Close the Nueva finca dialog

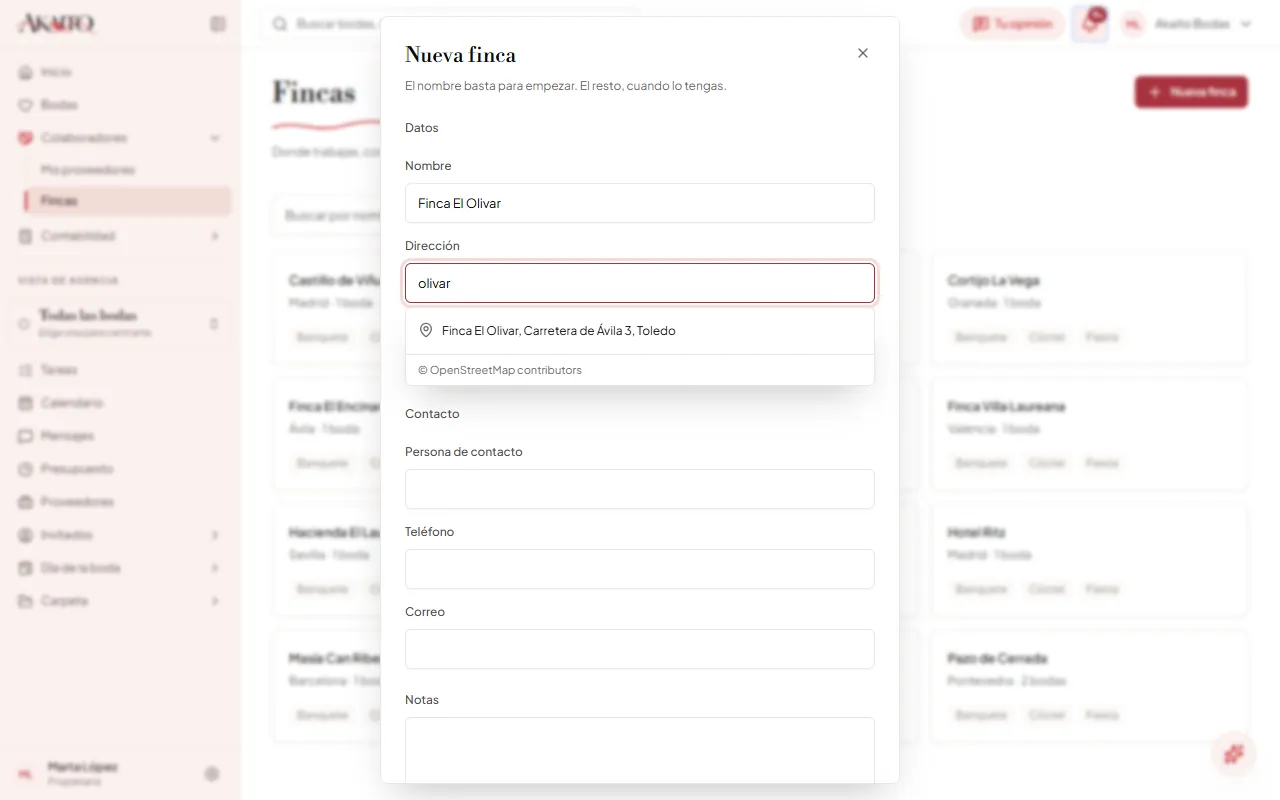pos(863,53)
